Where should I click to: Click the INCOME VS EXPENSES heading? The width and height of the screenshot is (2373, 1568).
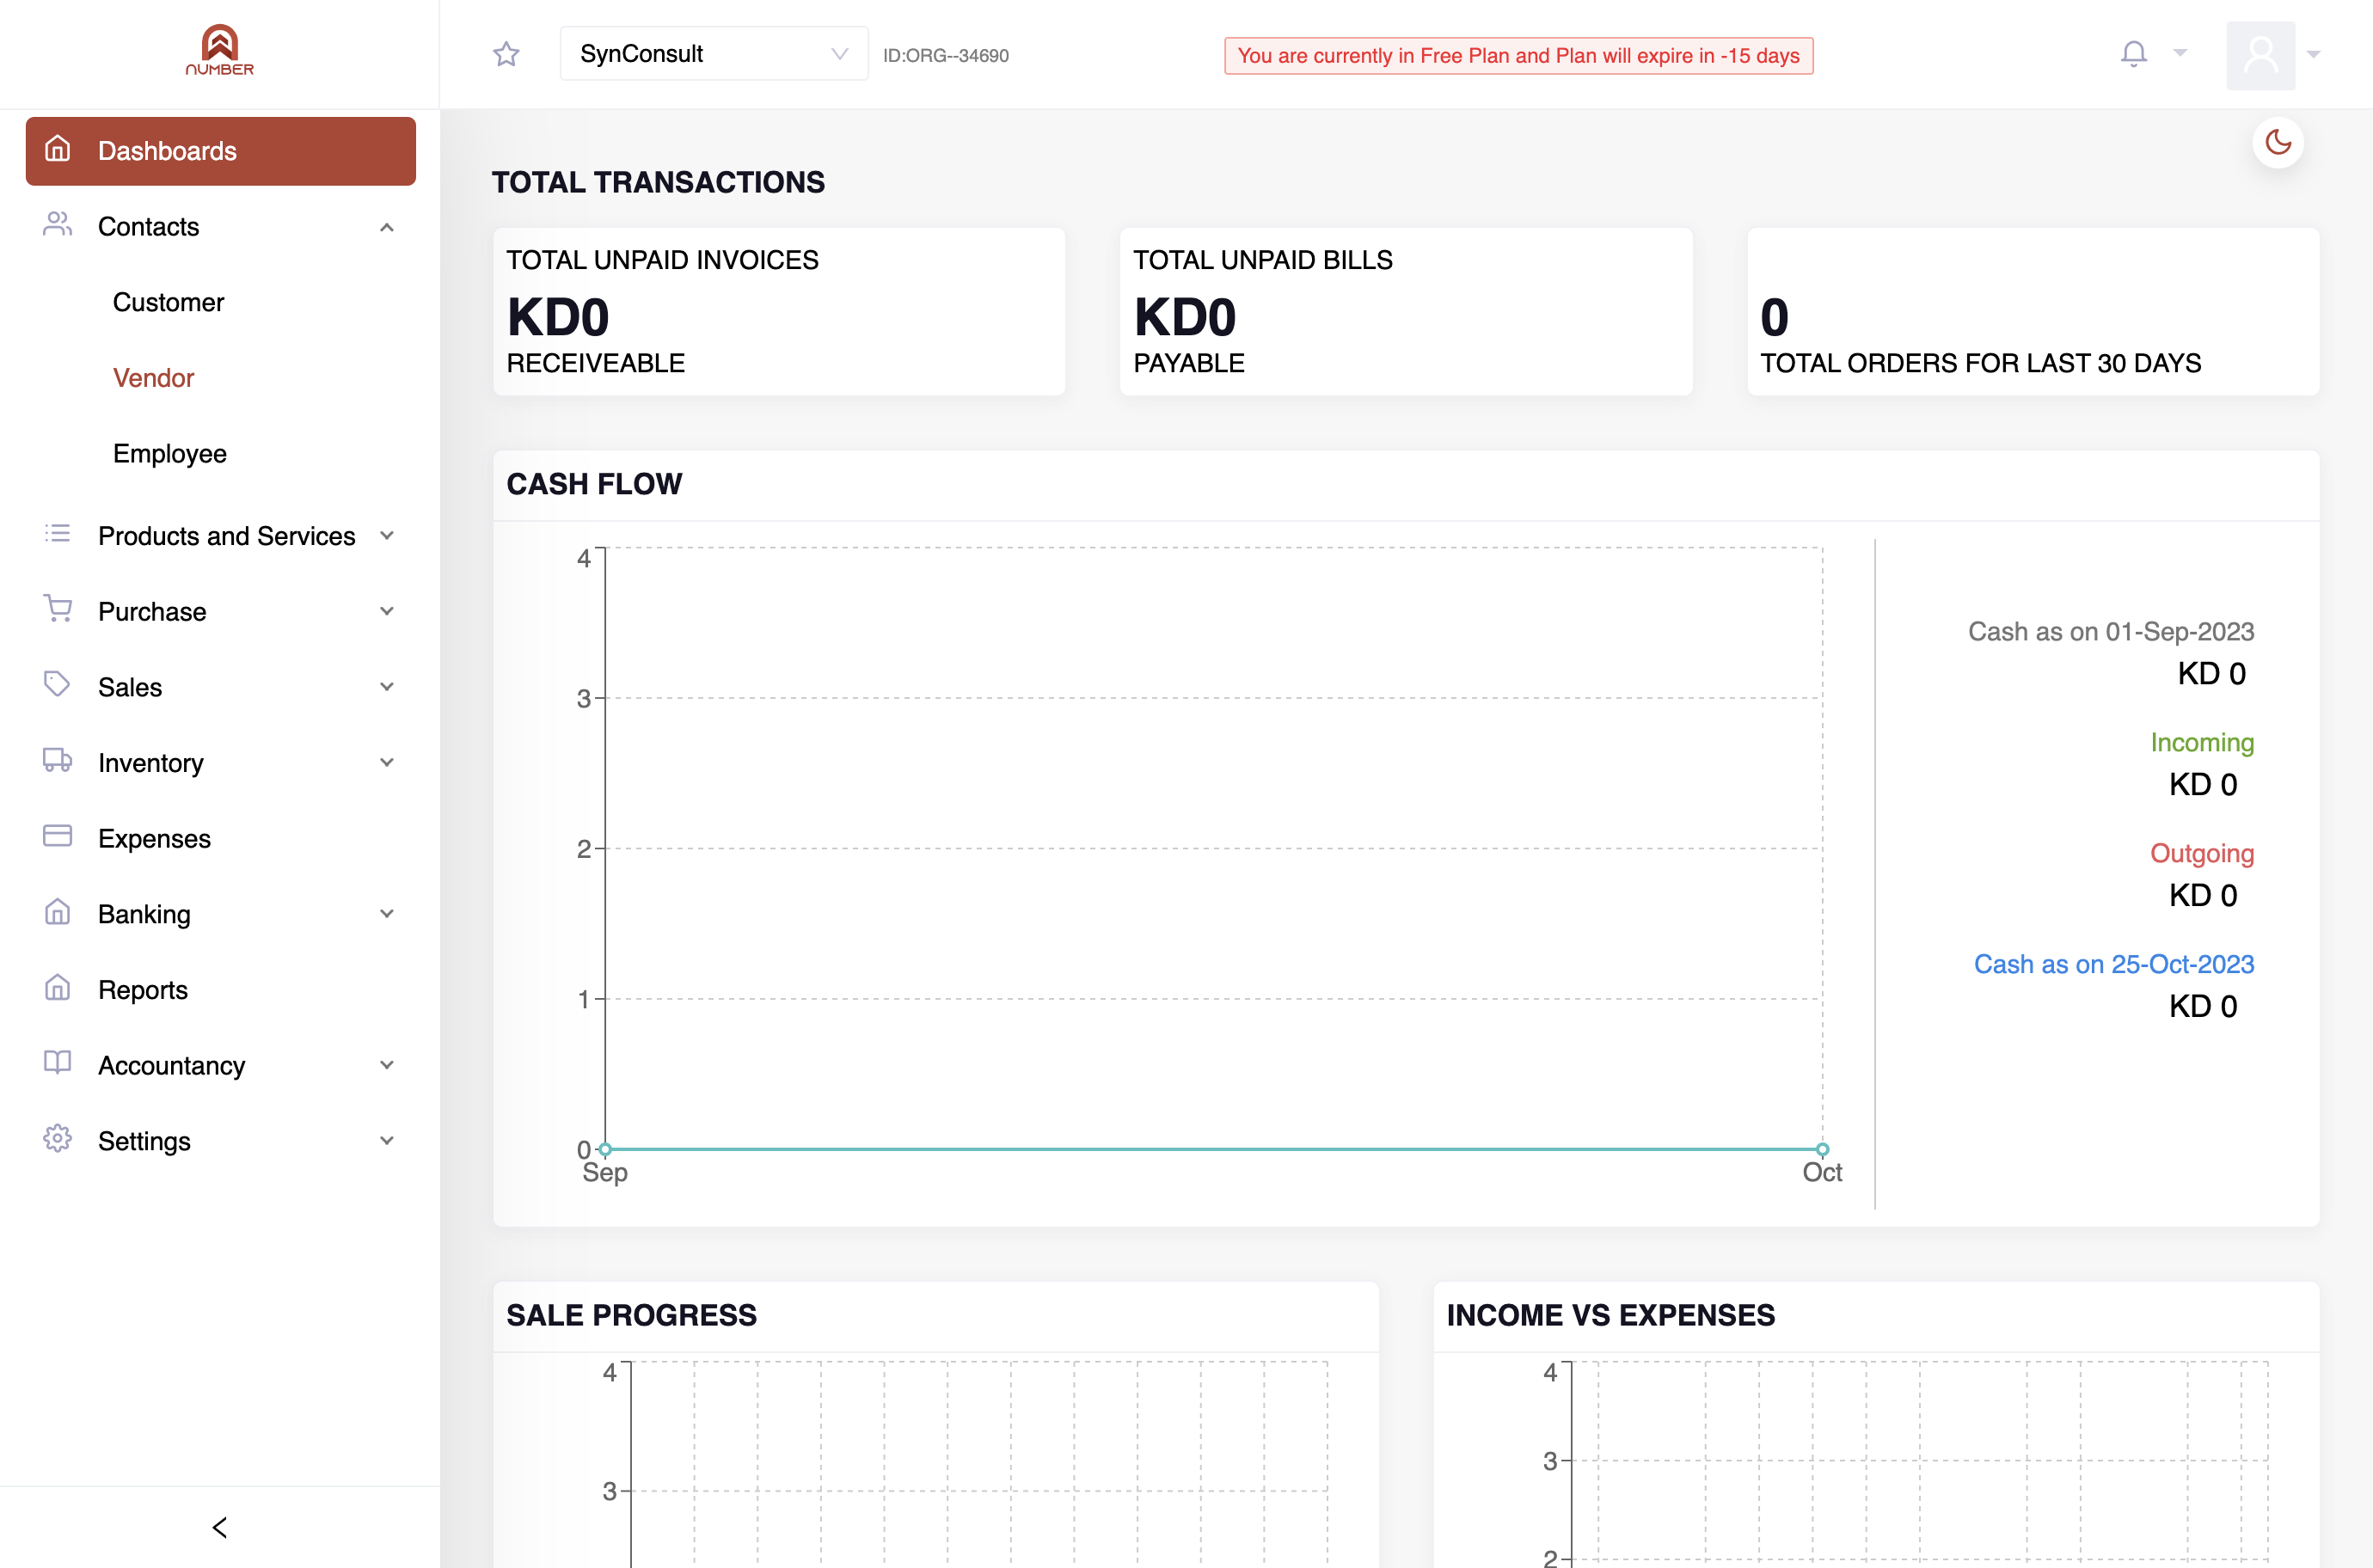[x=1610, y=1315]
